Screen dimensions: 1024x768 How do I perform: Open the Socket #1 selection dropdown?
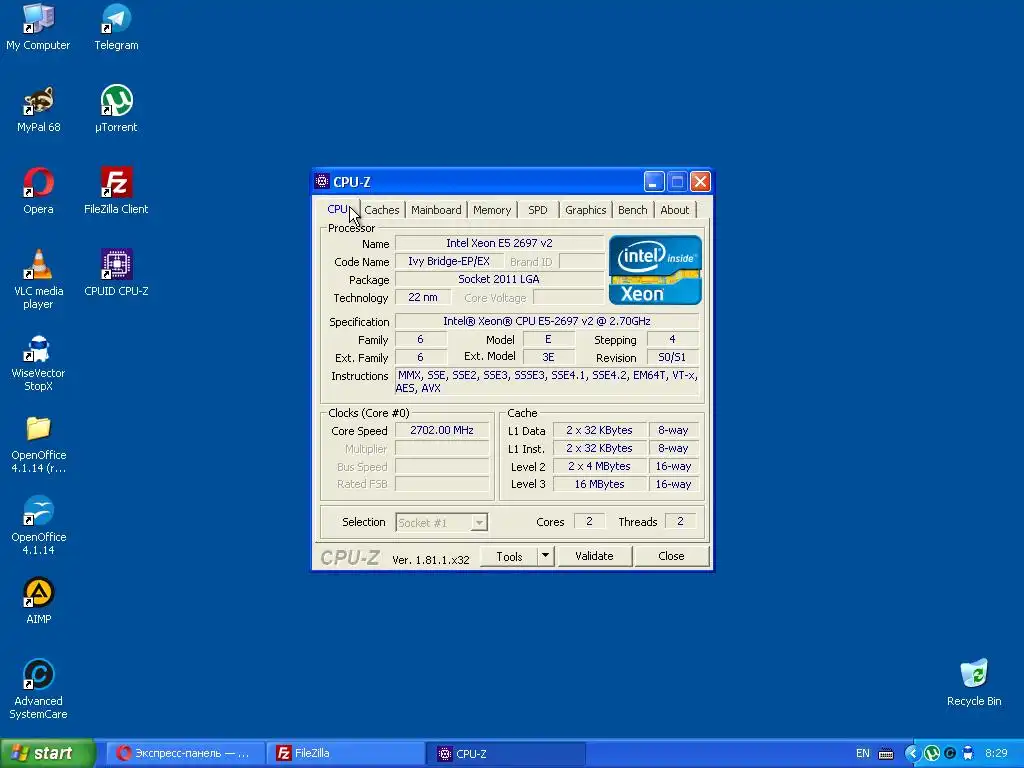(441, 522)
